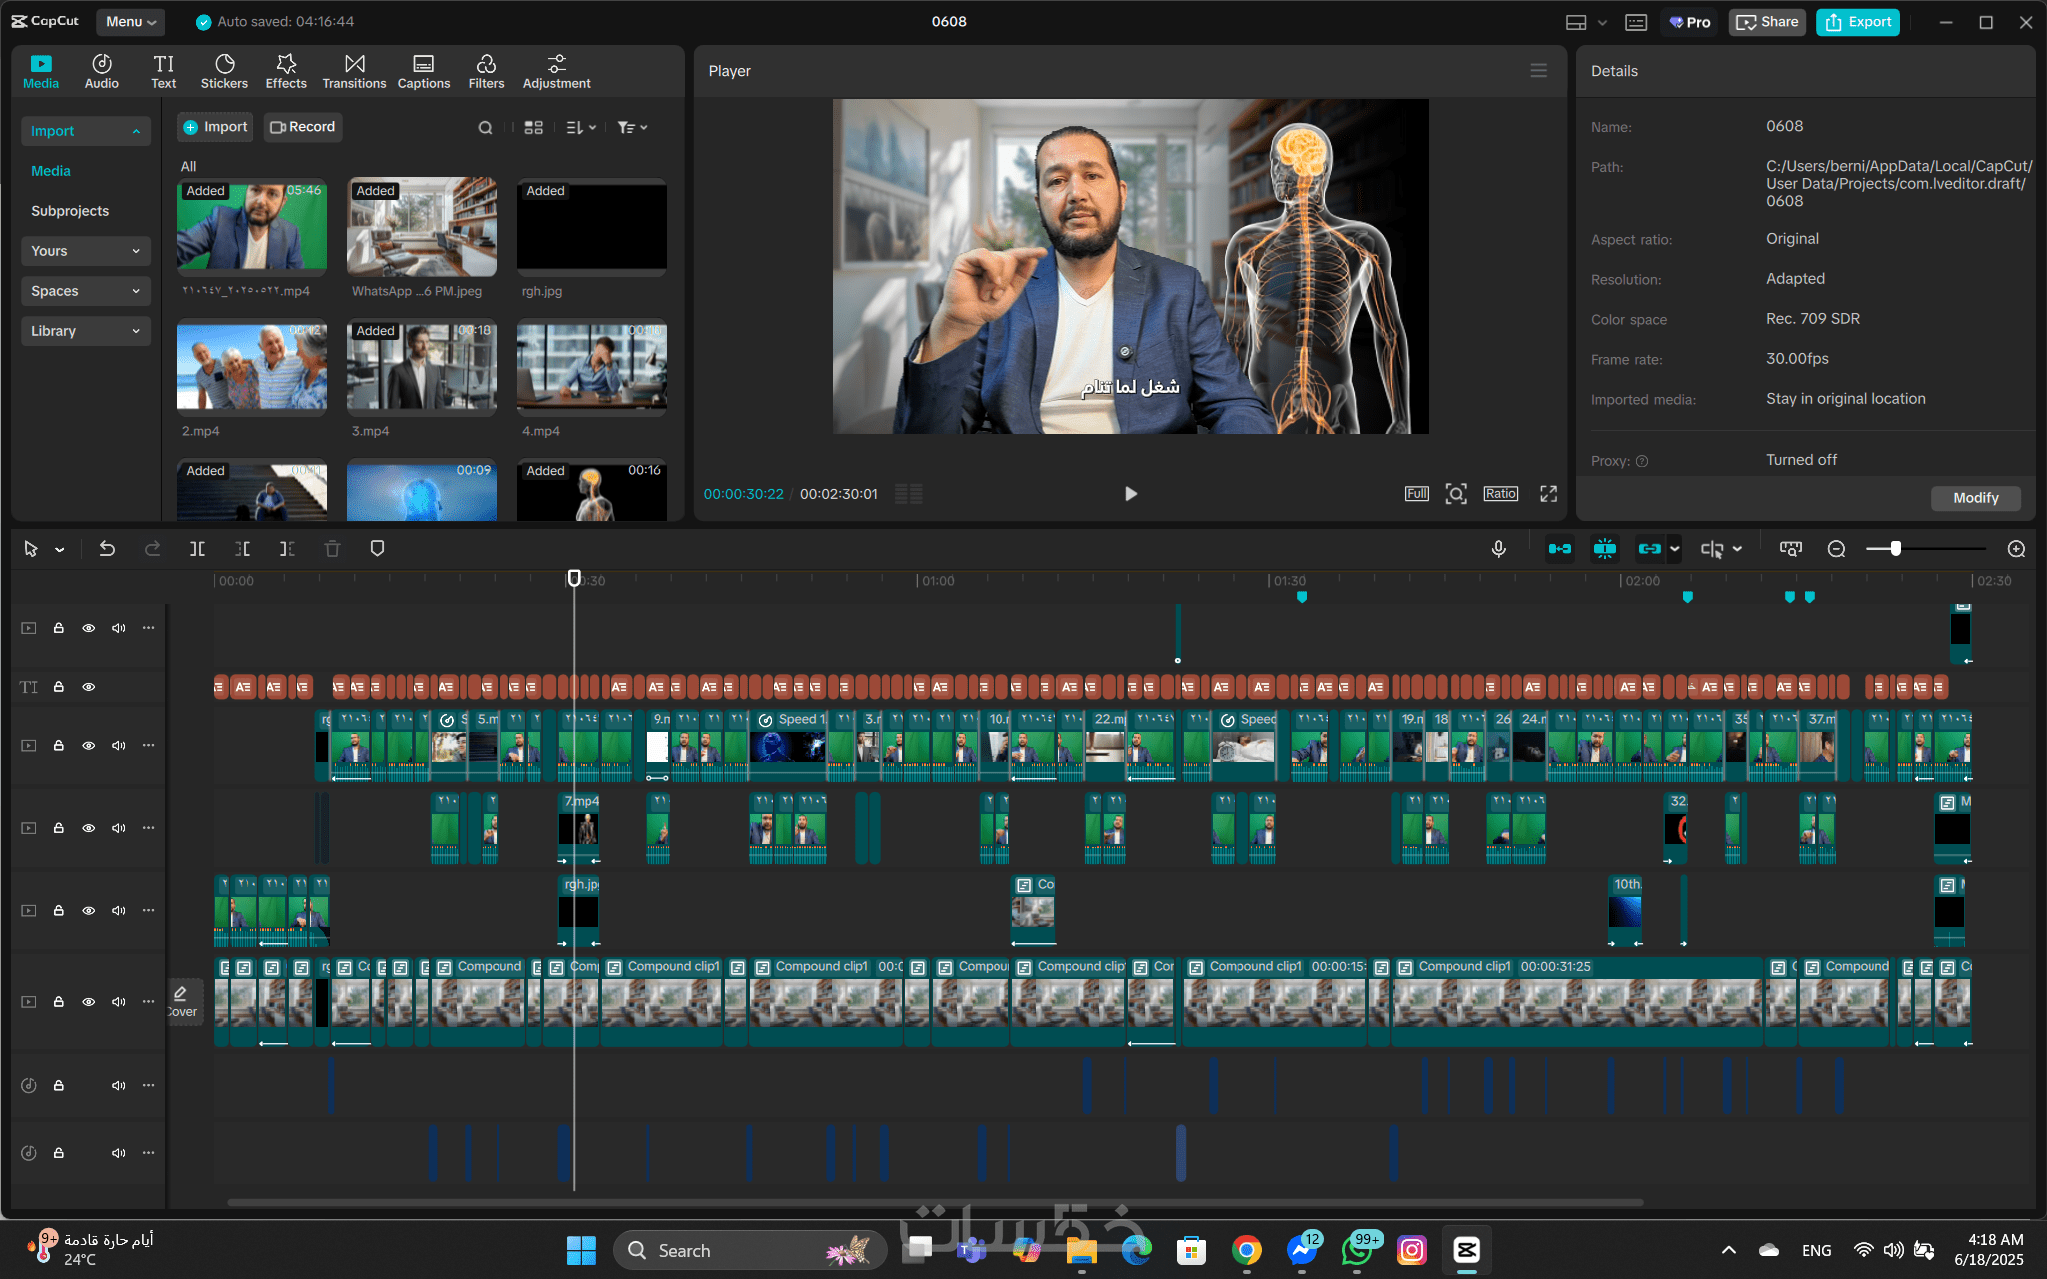Click the timeline zoom slider handle
Screen dimensions: 2047x1279
1895,549
